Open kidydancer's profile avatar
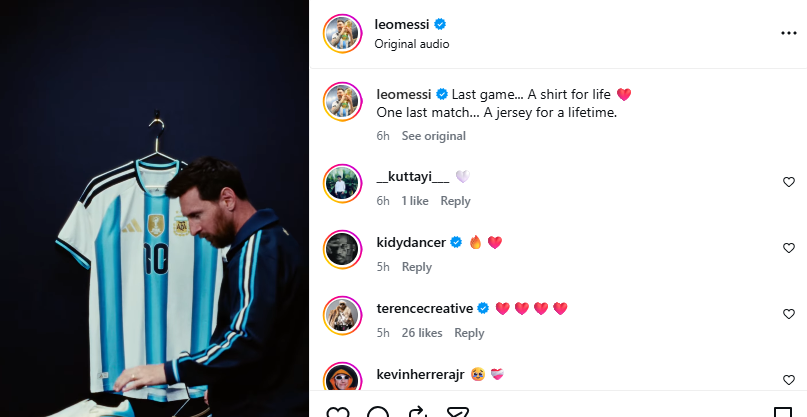Image resolution: width=807 pixels, height=417 pixels. 342,250
